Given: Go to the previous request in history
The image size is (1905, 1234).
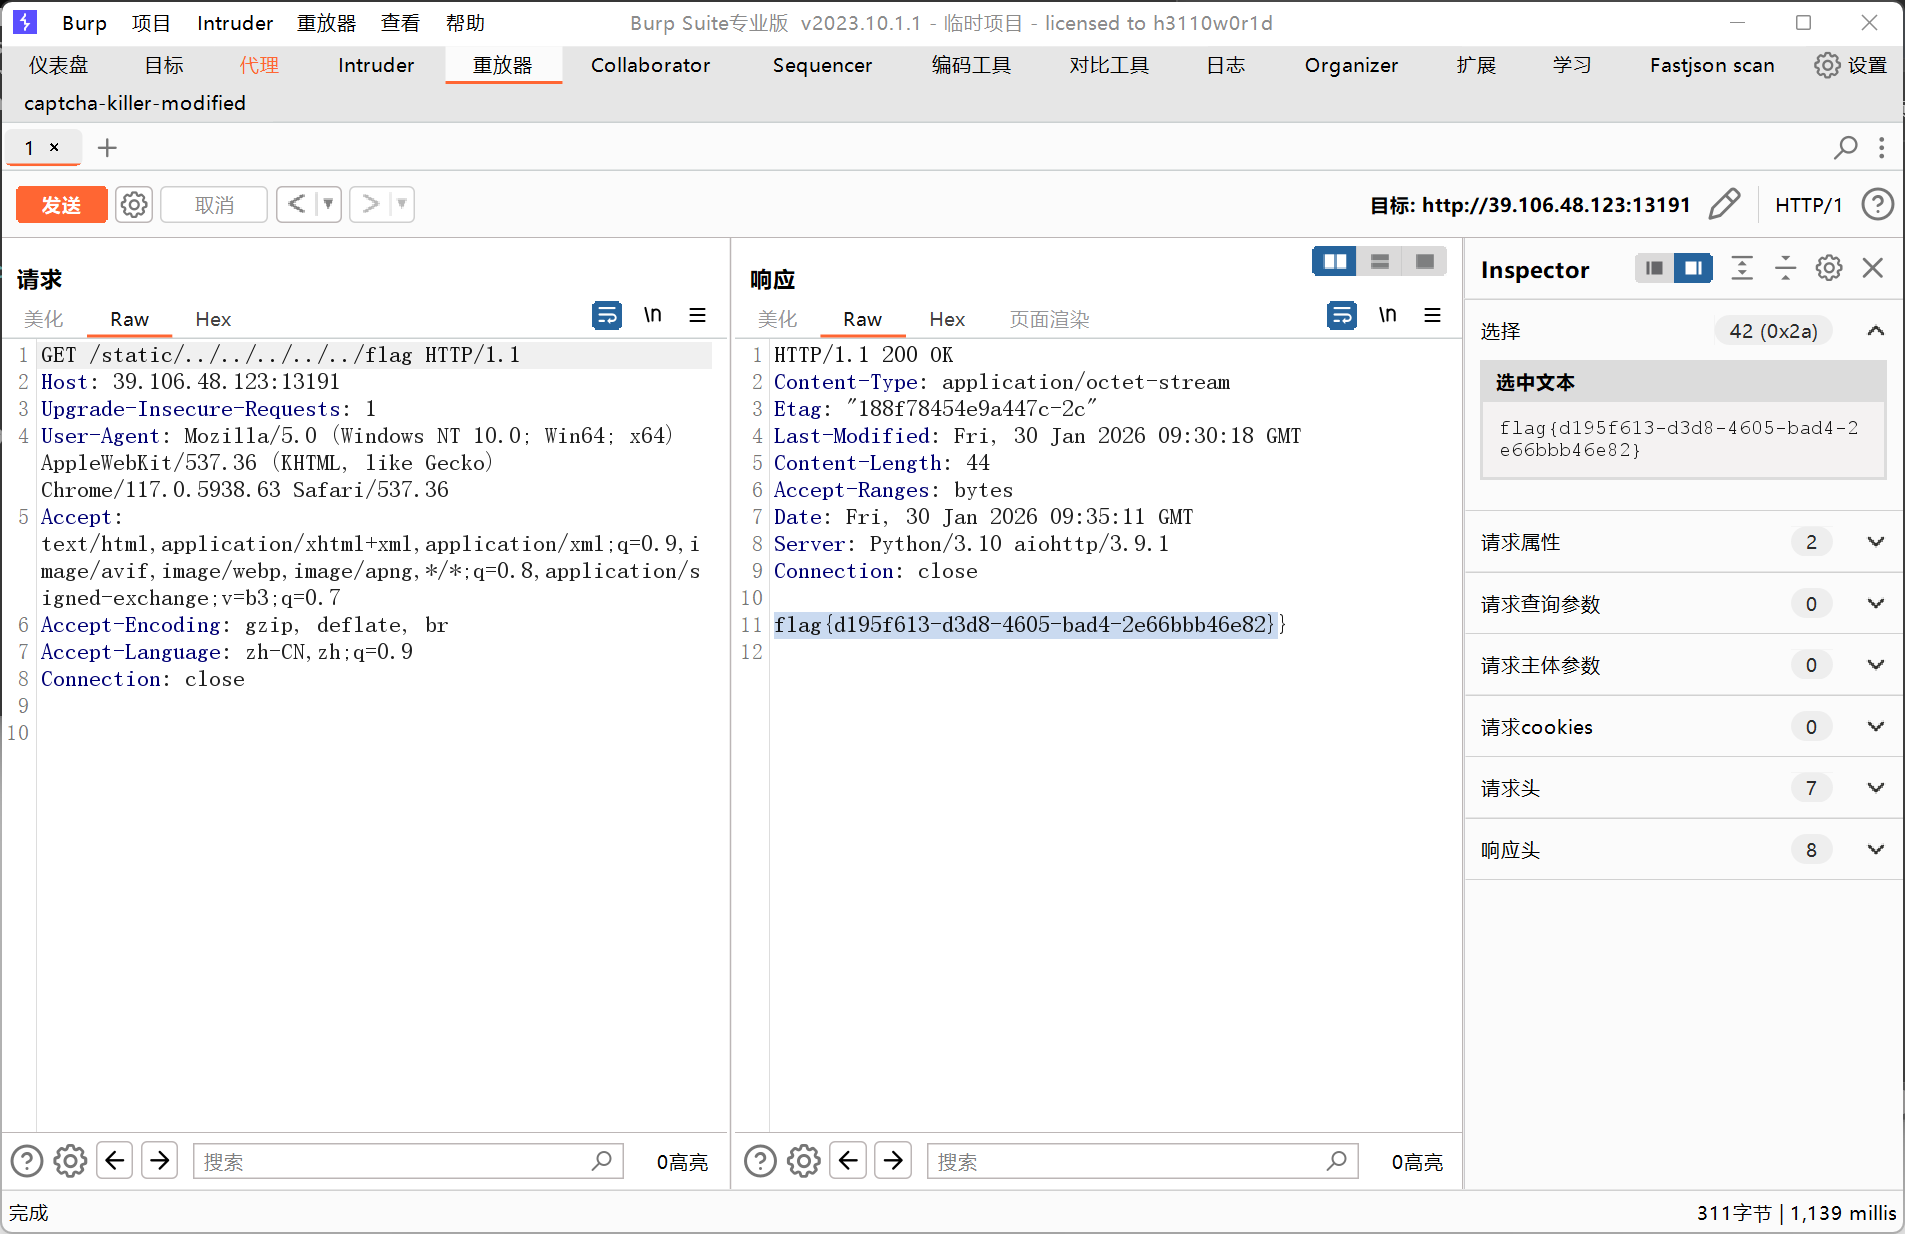Looking at the screenshot, I should pos(297,204).
